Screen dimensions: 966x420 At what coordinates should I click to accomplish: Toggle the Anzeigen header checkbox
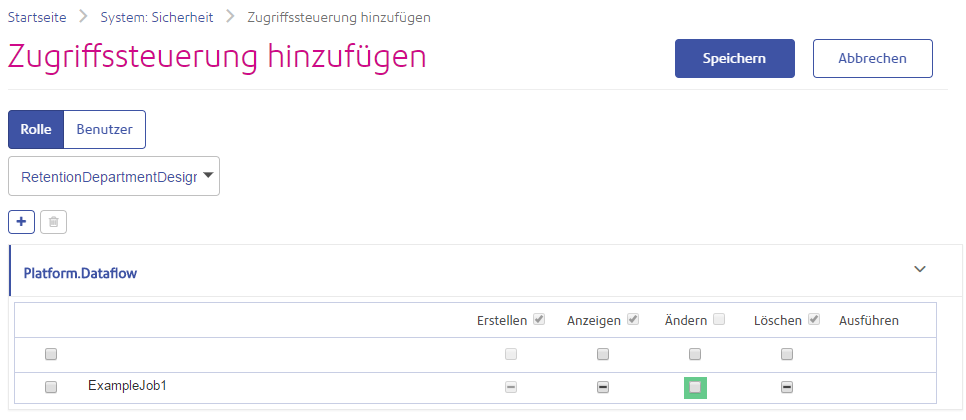click(632, 320)
